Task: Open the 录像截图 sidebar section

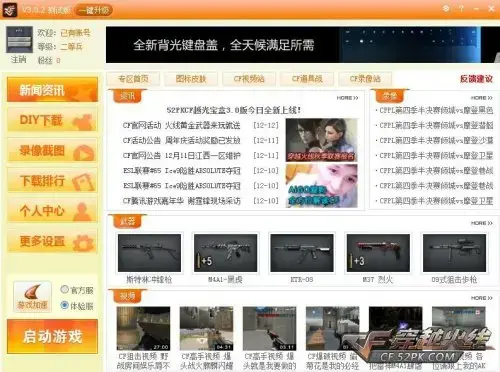Action: point(52,150)
